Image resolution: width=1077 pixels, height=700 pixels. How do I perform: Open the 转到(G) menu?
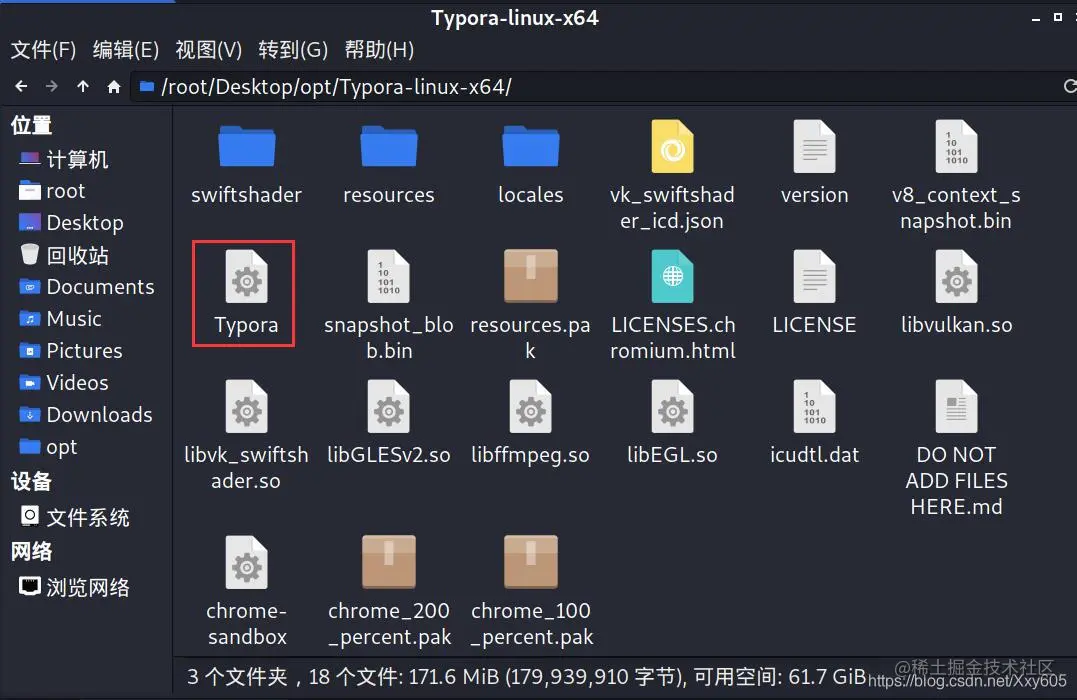click(293, 49)
